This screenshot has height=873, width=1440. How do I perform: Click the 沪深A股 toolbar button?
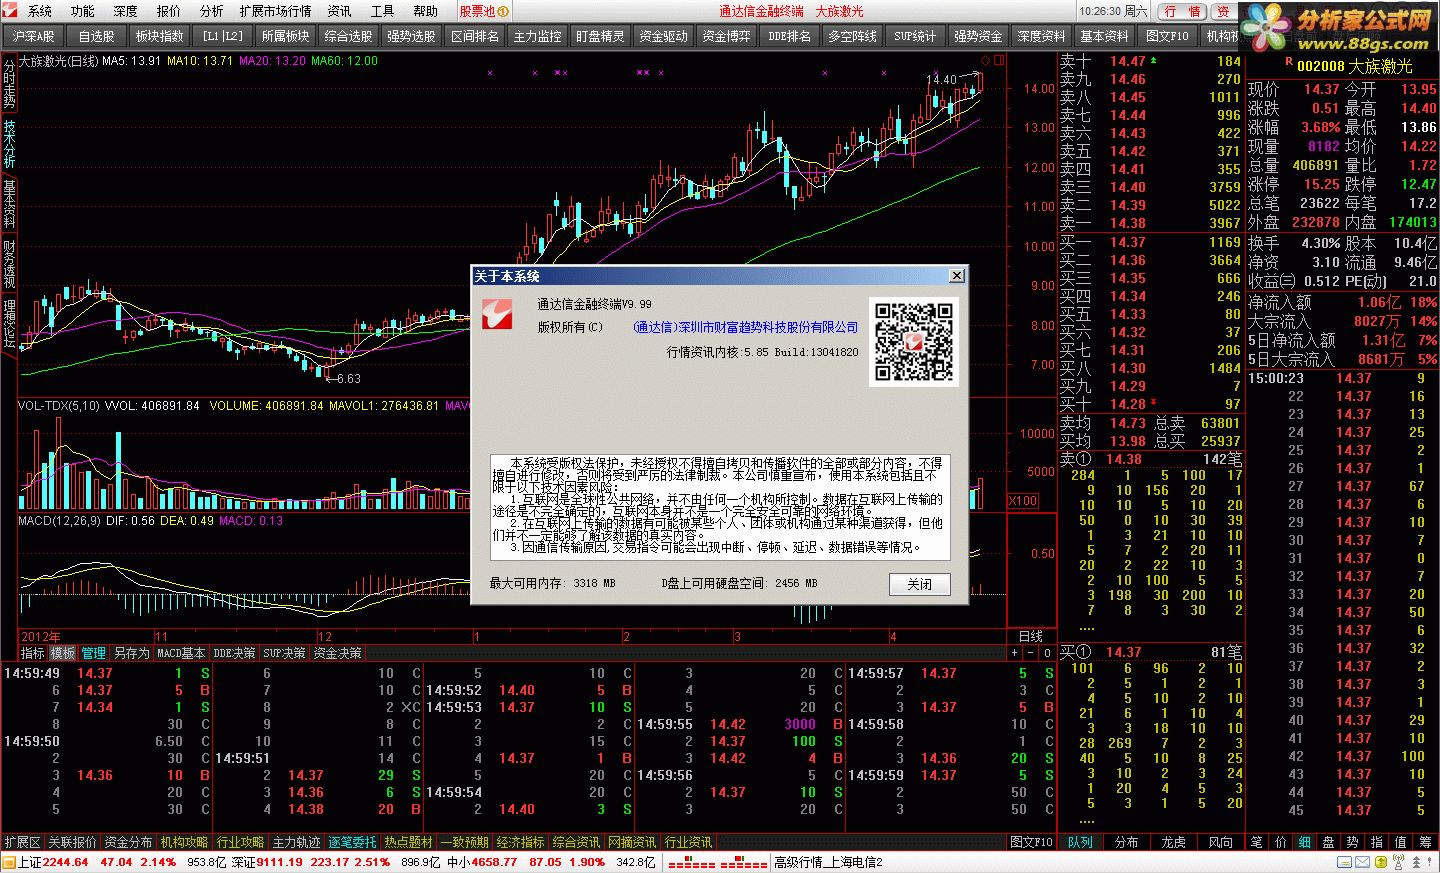click(x=34, y=36)
